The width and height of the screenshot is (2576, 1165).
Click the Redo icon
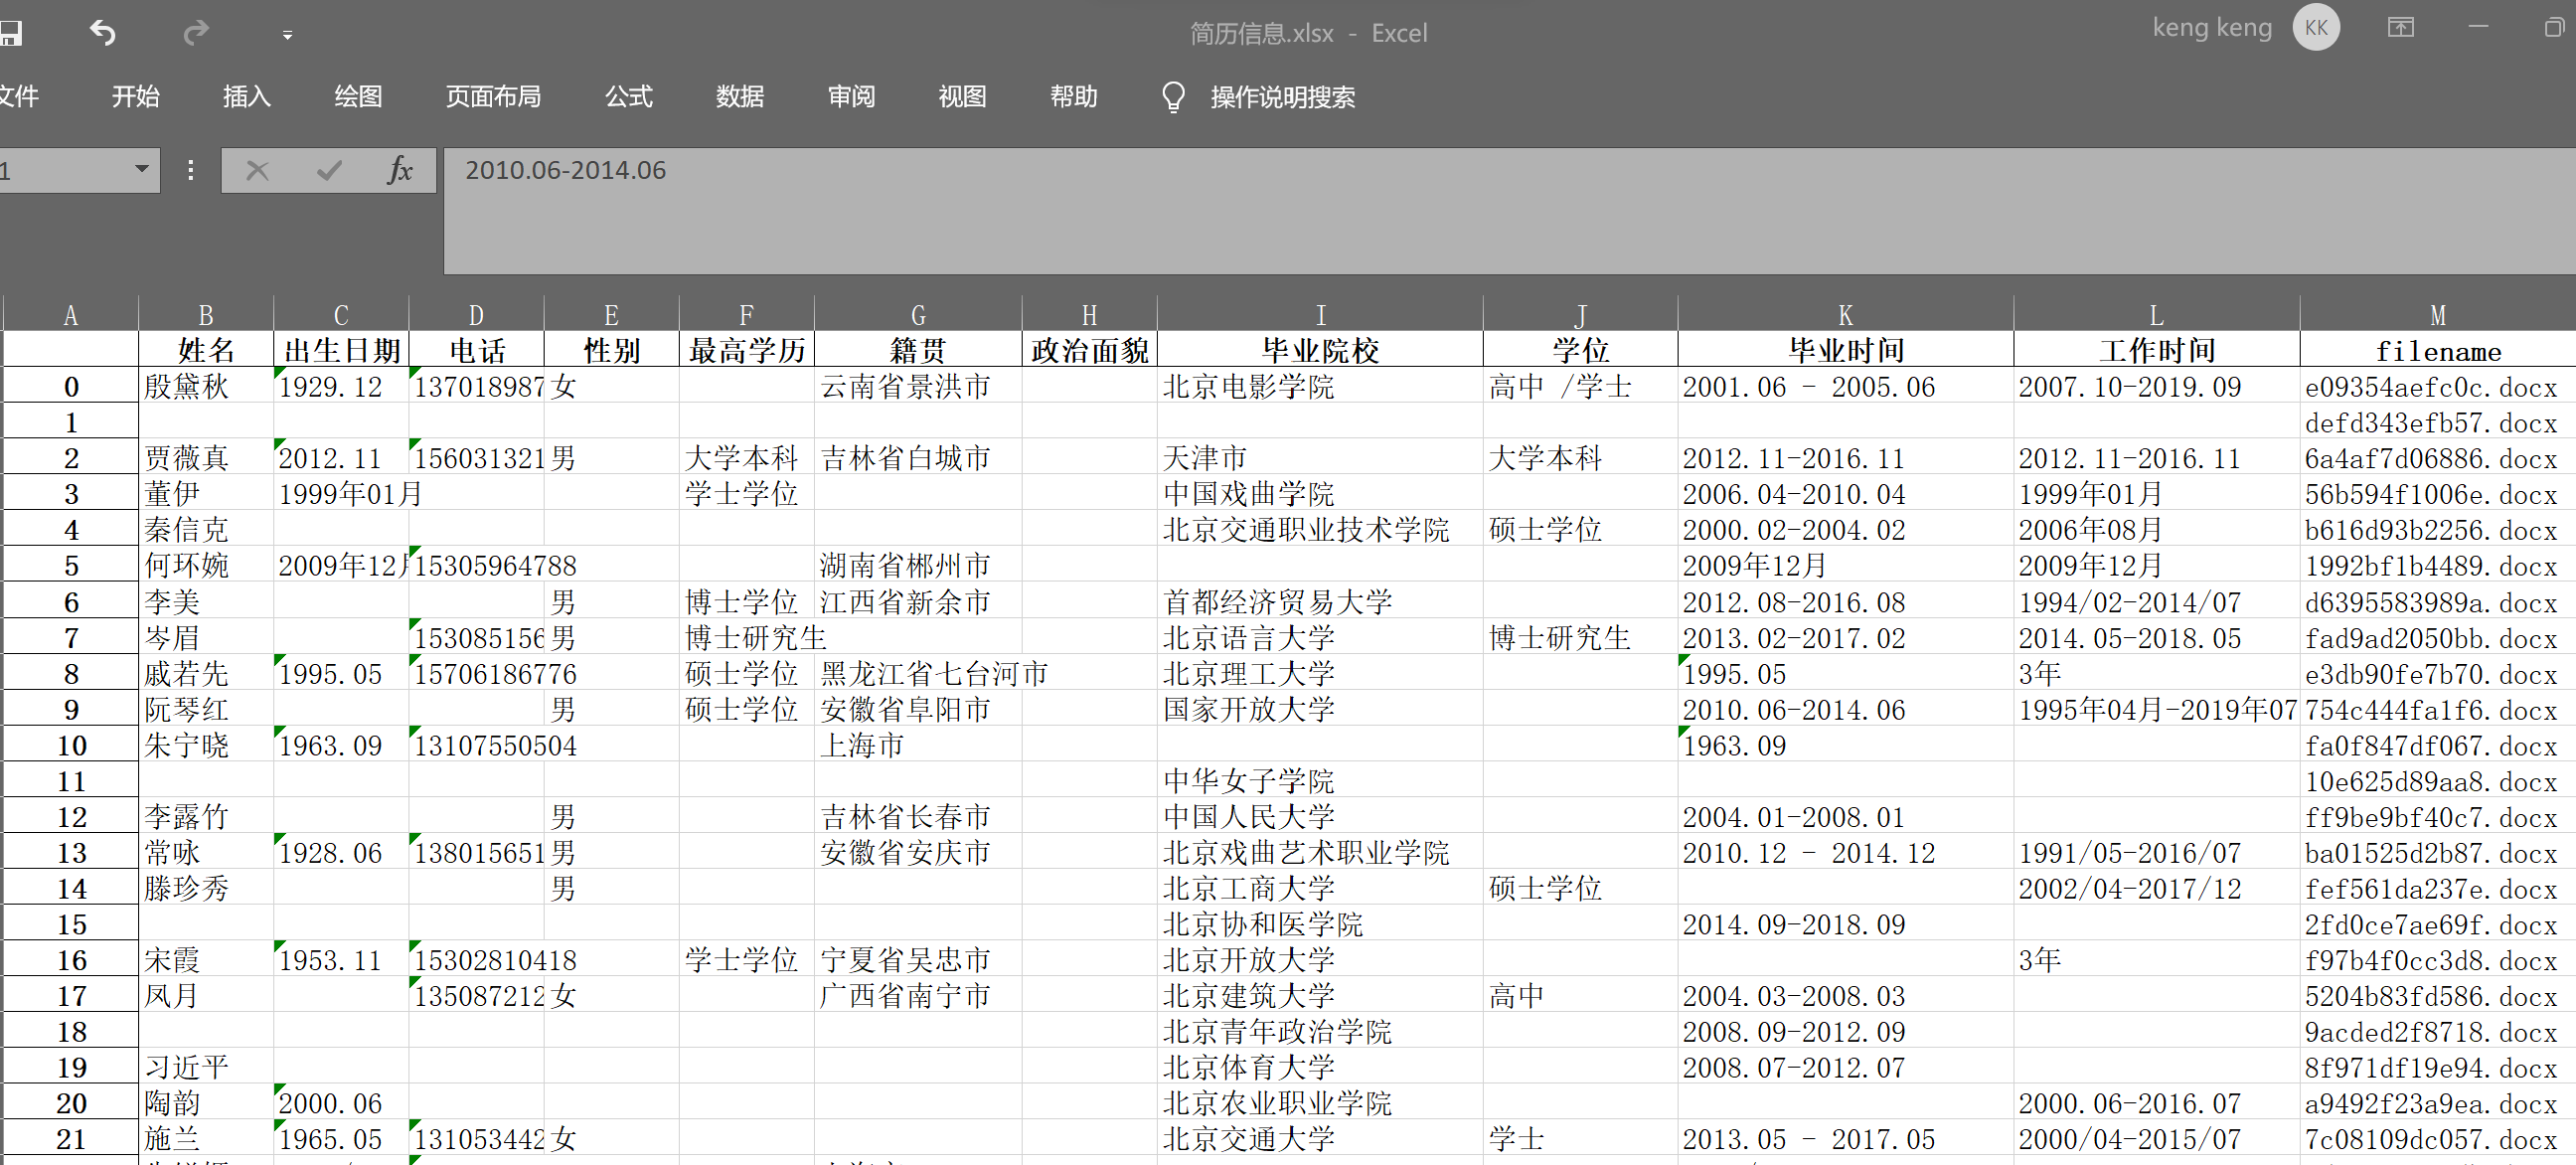(x=196, y=33)
